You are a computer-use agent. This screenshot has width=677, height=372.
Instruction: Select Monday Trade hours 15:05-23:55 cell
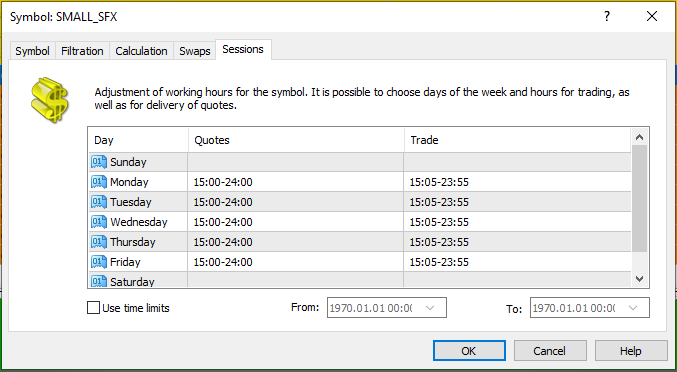[x=517, y=182]
